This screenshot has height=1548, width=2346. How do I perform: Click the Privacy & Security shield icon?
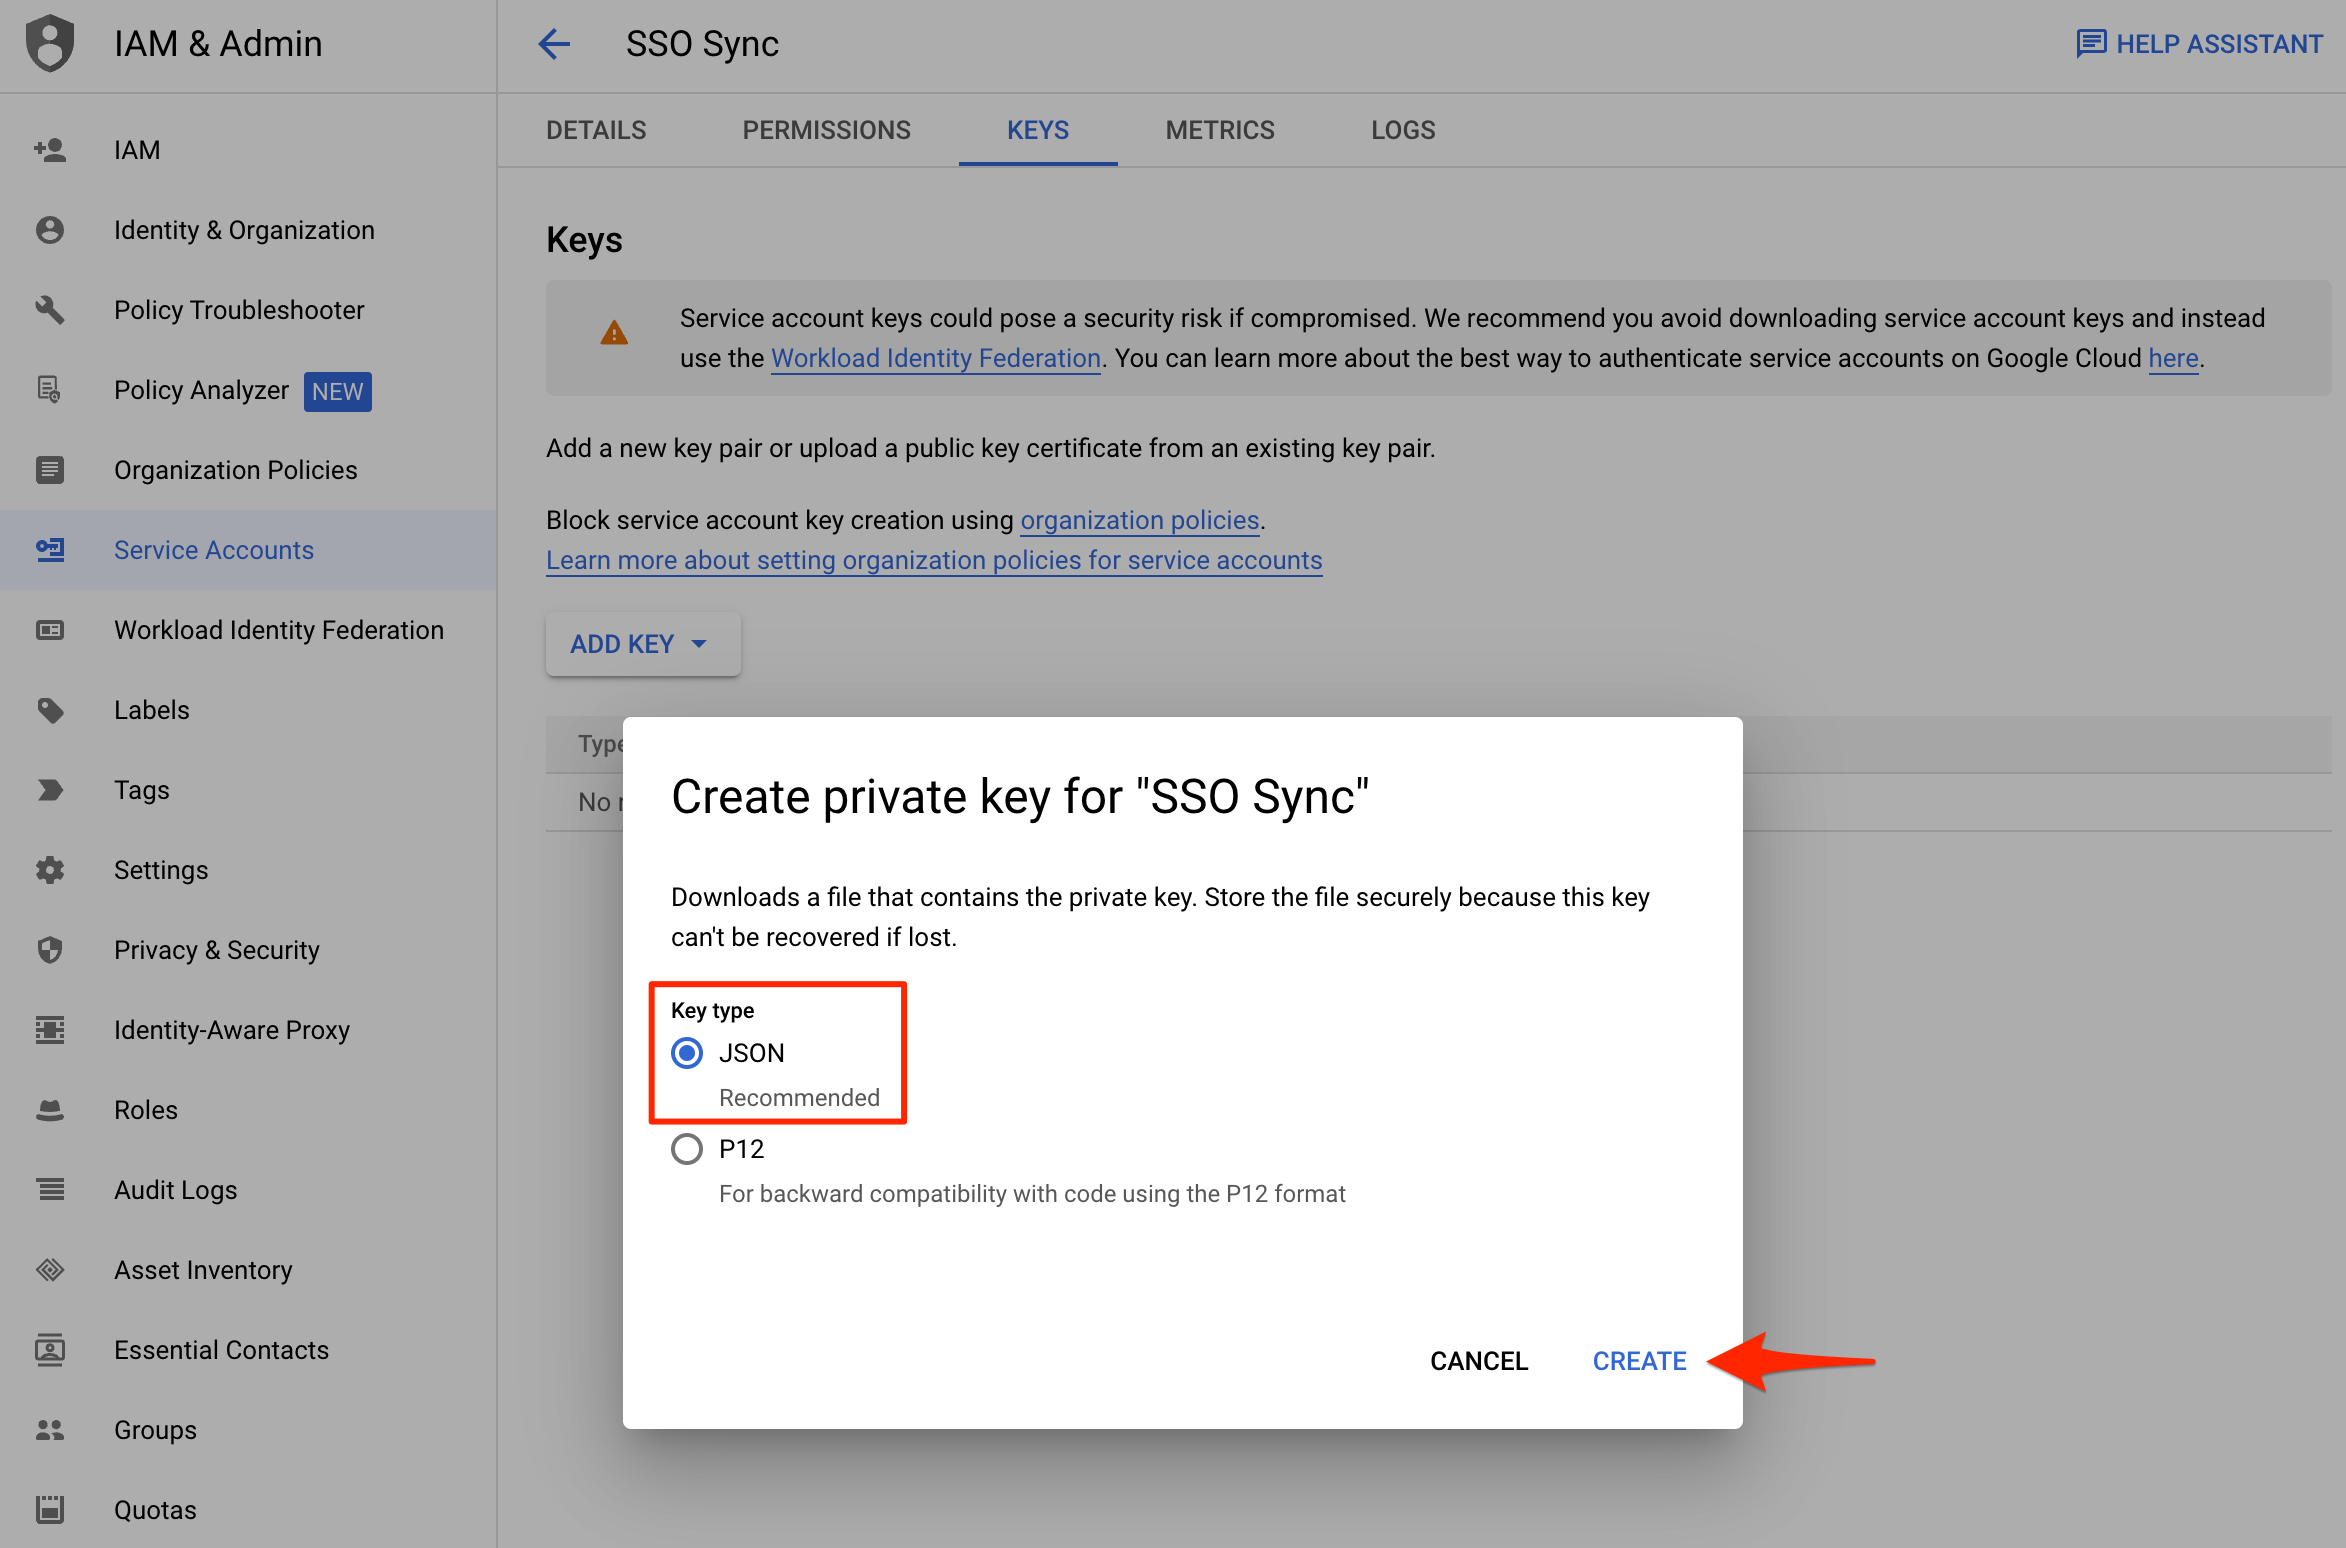pos(50,950)
